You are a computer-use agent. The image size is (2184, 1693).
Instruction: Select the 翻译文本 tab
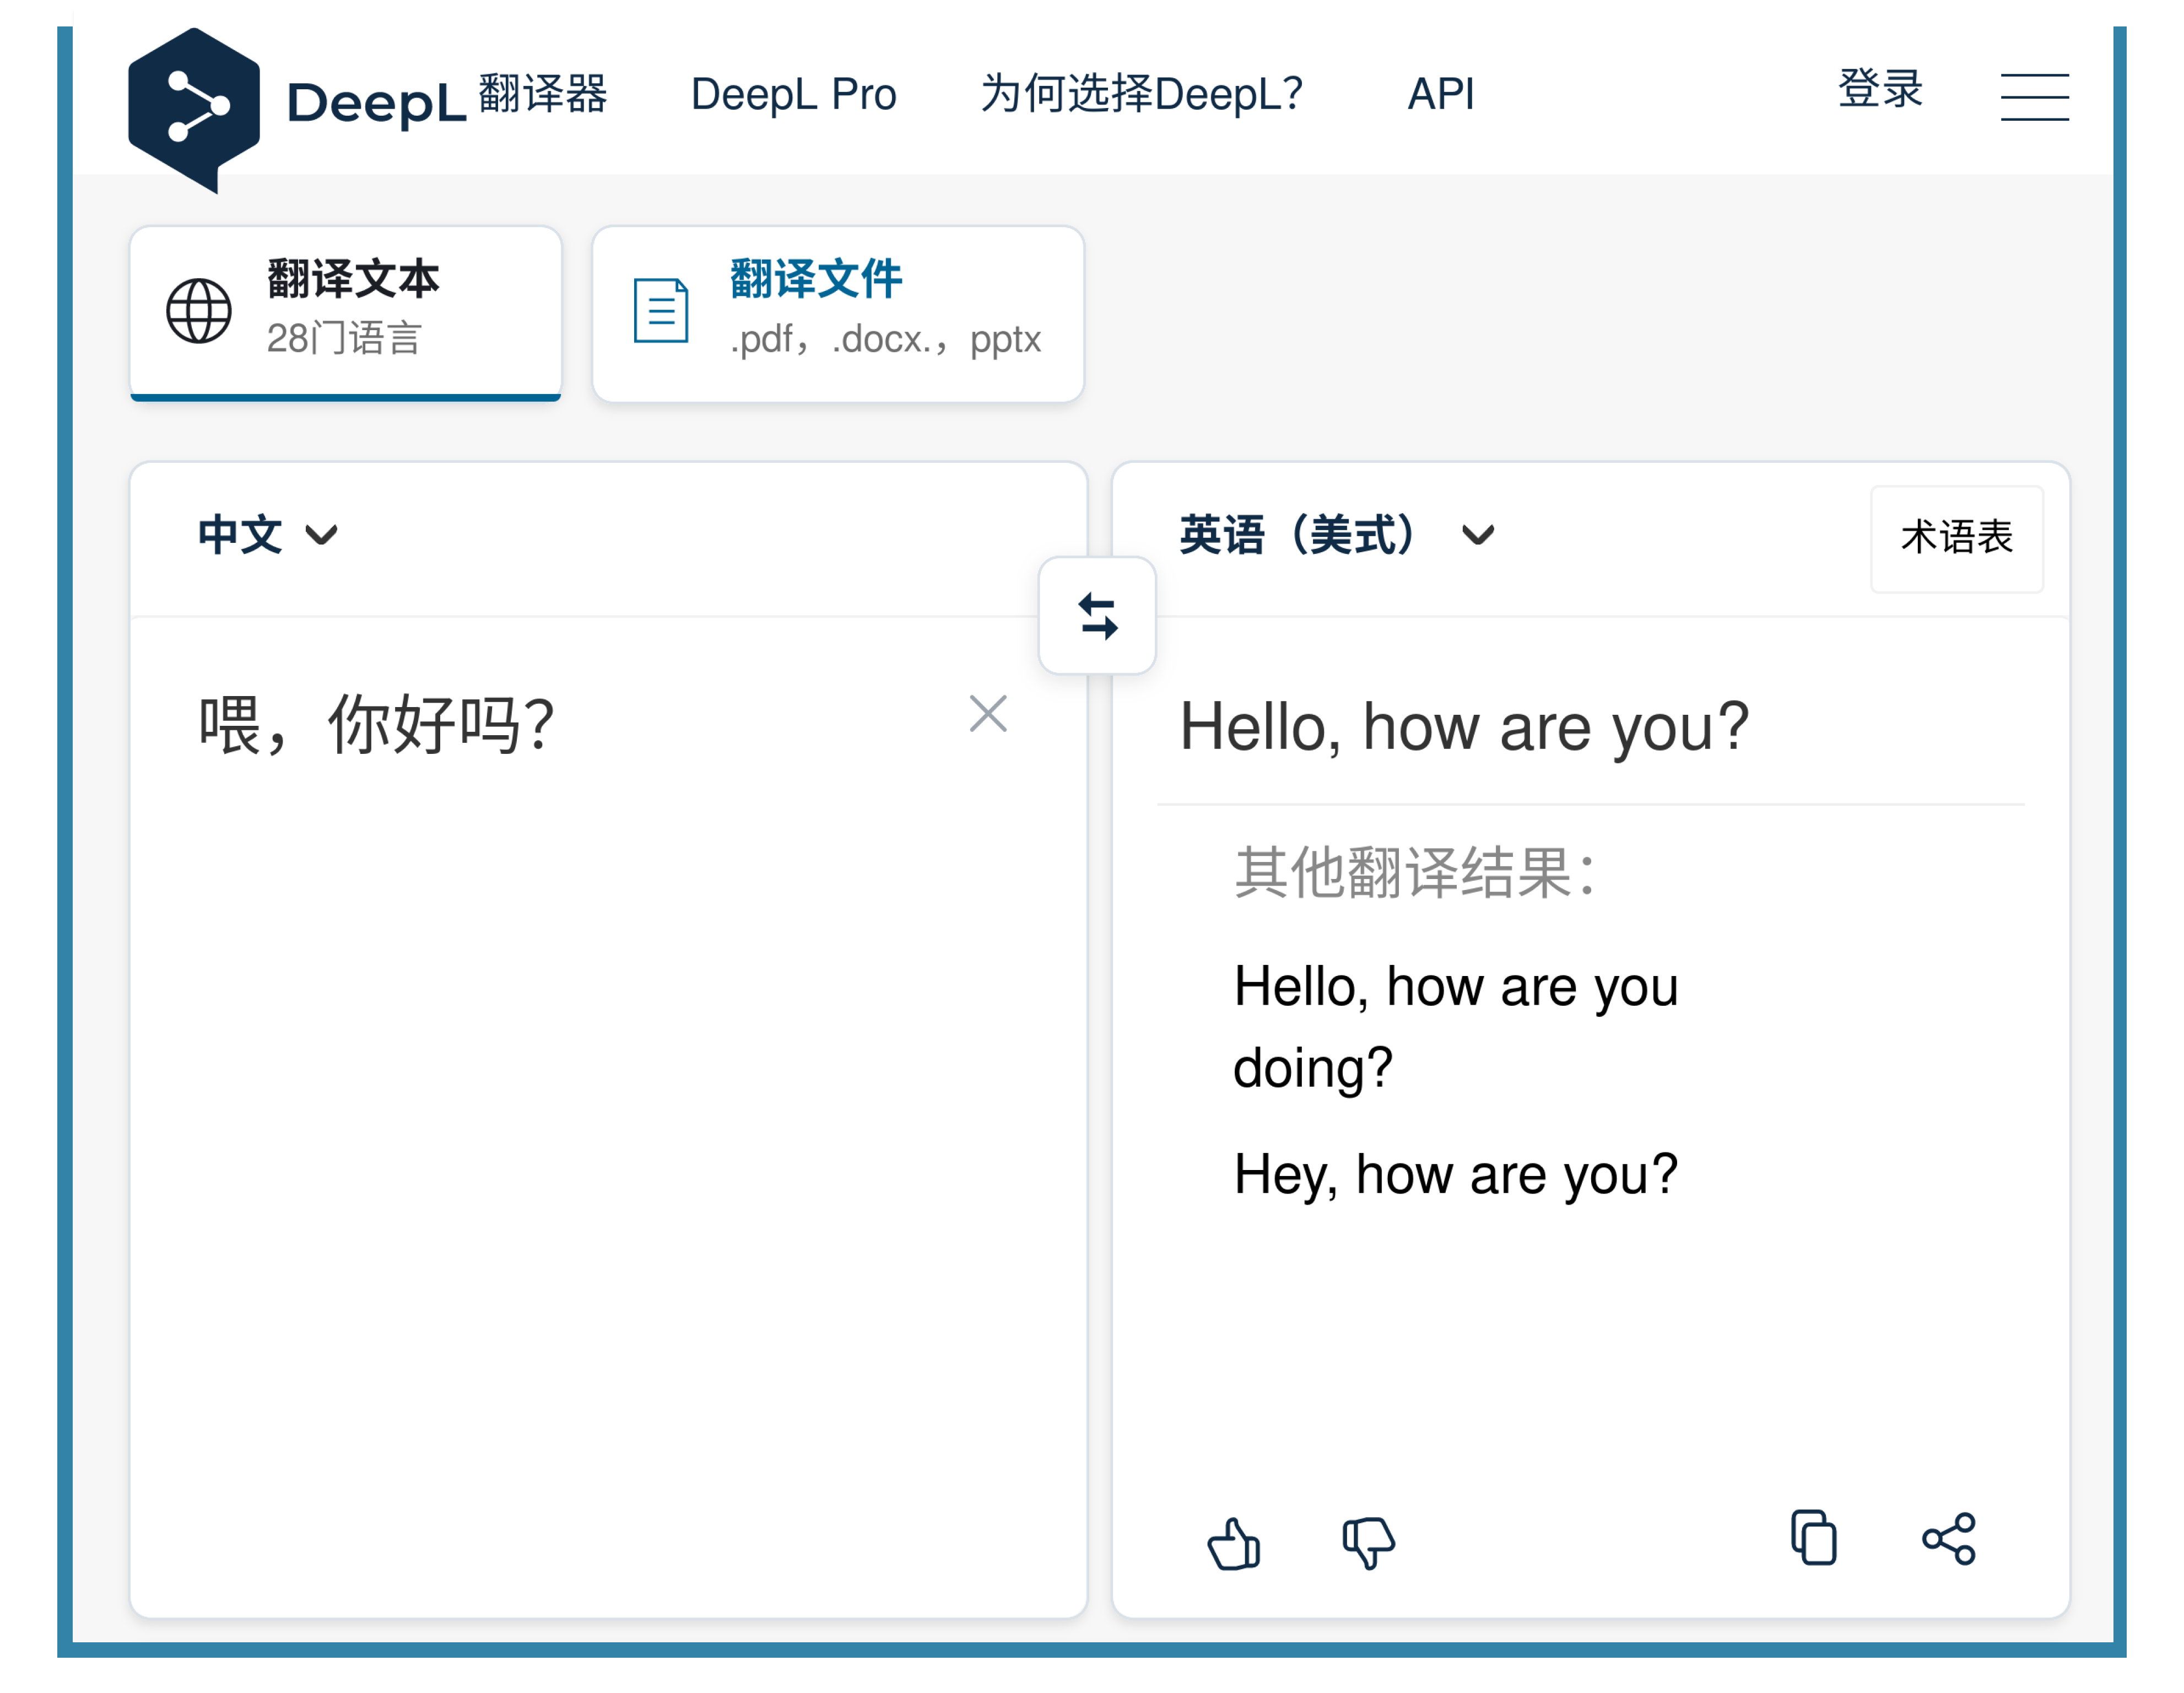tap(345, 313)
